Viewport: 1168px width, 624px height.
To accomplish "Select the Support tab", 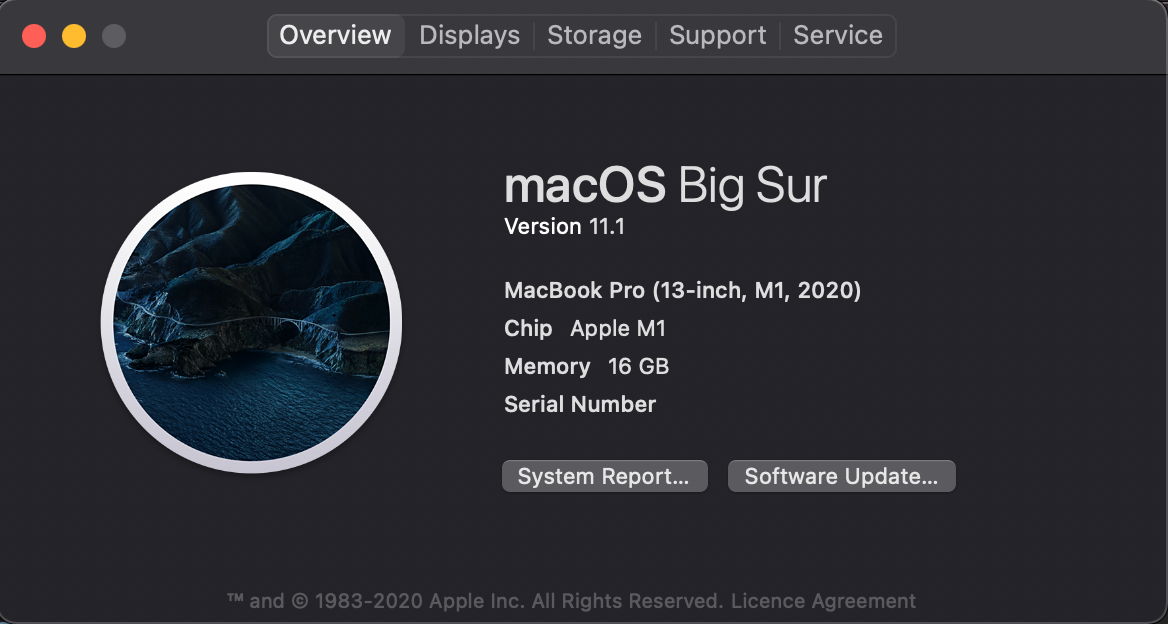I will coord(717,35).
